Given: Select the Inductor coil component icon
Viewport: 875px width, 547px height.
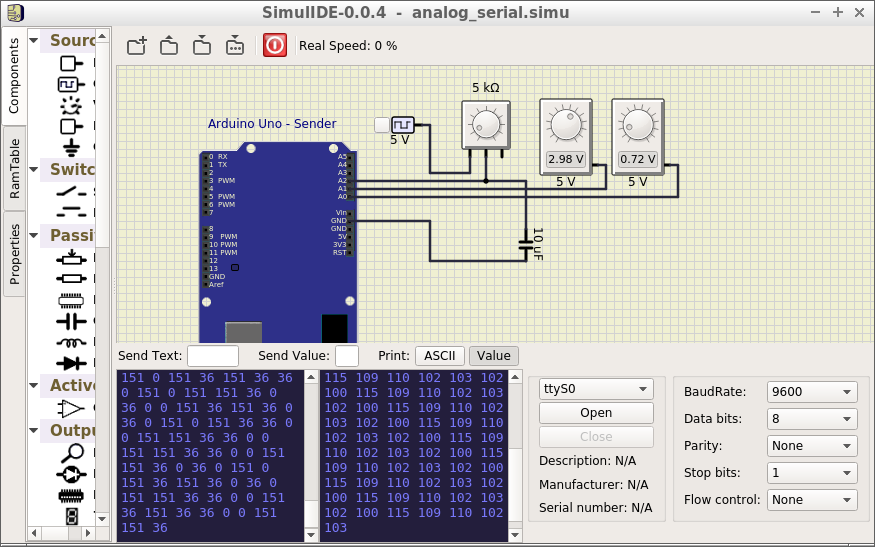Looking at the screenshot, I should click(71, 342).
